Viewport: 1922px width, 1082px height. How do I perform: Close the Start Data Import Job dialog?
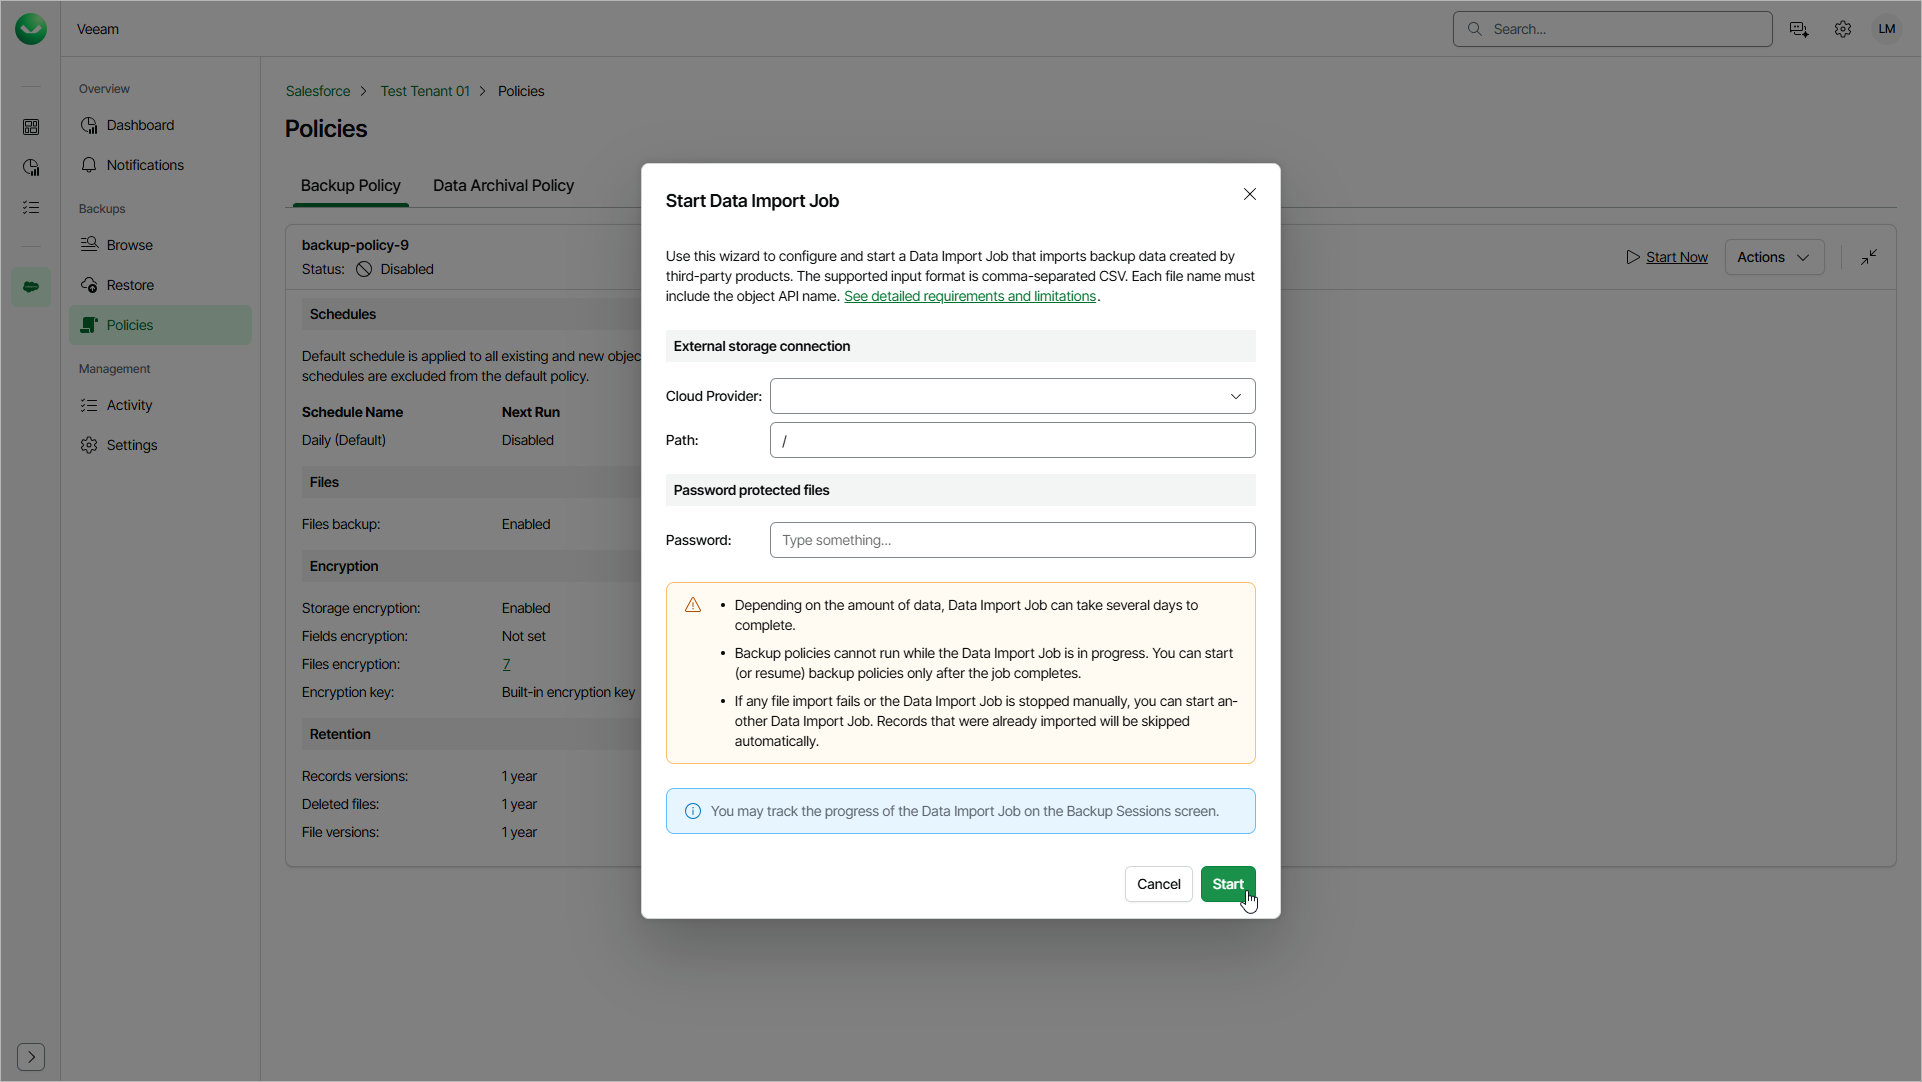point(1250,194)
